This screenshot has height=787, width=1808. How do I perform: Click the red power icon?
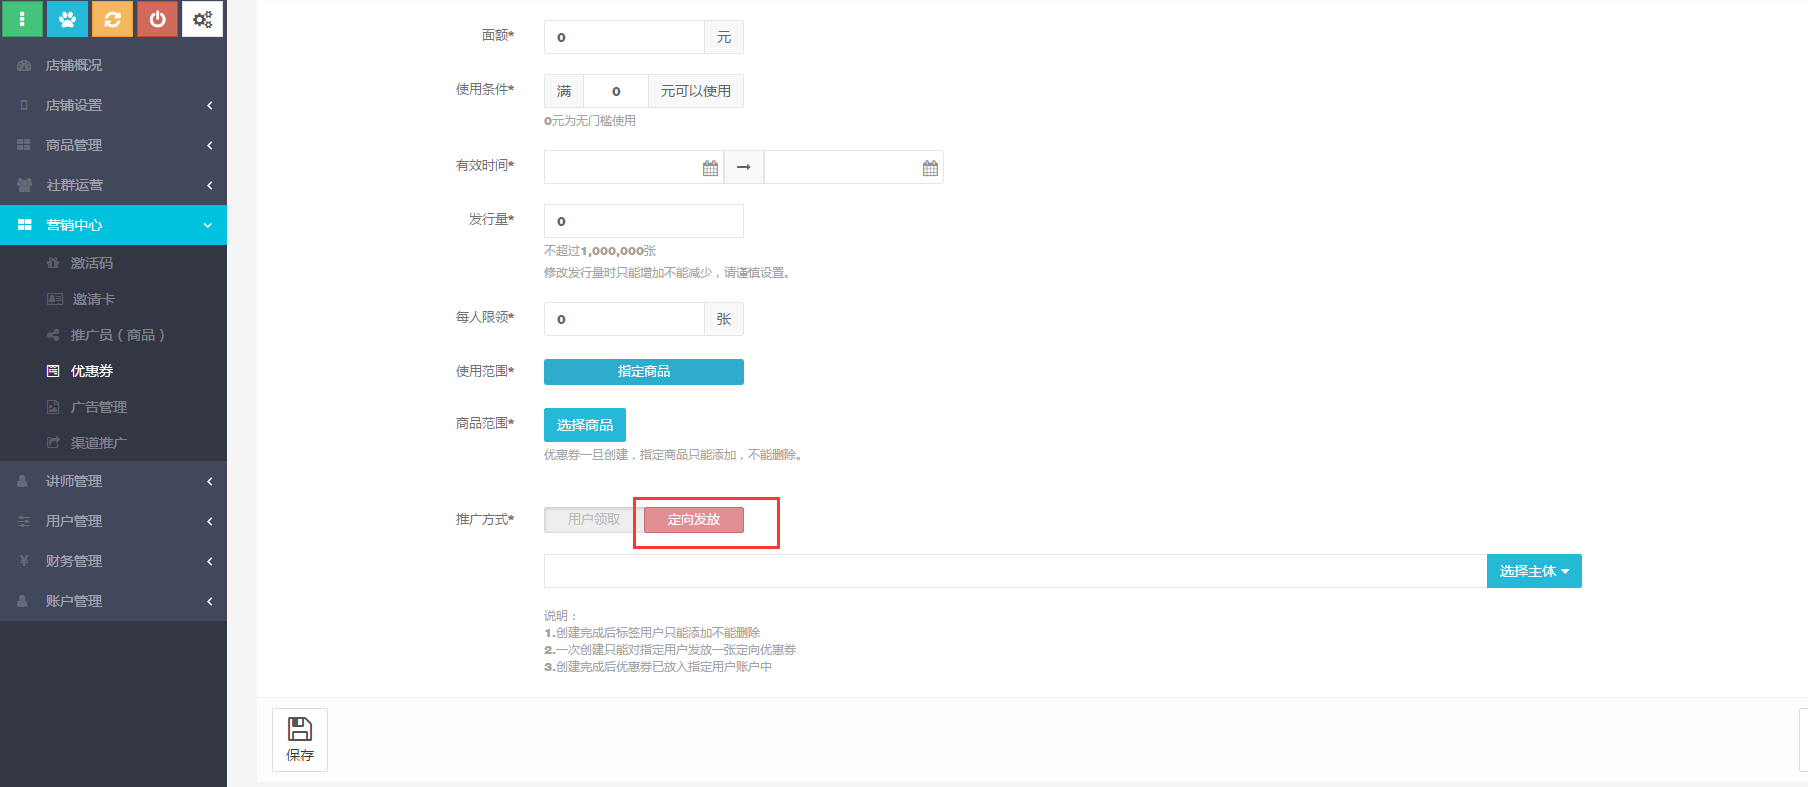(x=157, y=19)
